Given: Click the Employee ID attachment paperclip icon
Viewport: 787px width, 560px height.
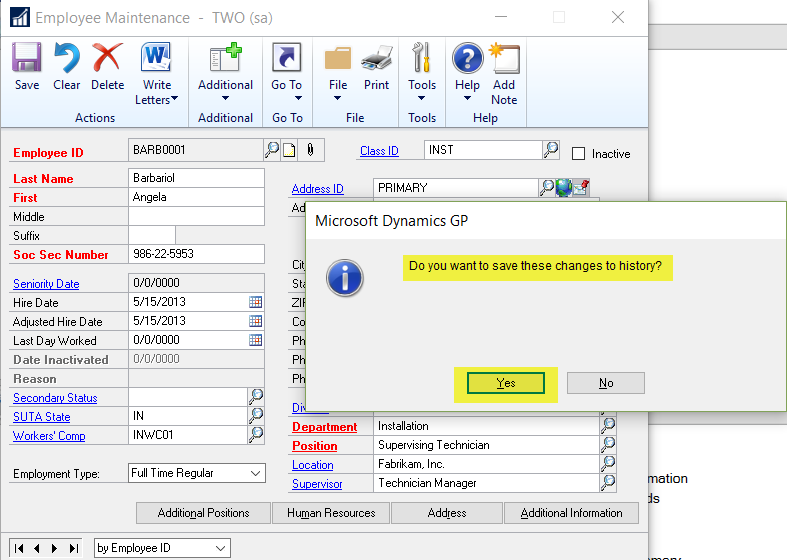Looking at the screenshot, I should click(310, 150).
